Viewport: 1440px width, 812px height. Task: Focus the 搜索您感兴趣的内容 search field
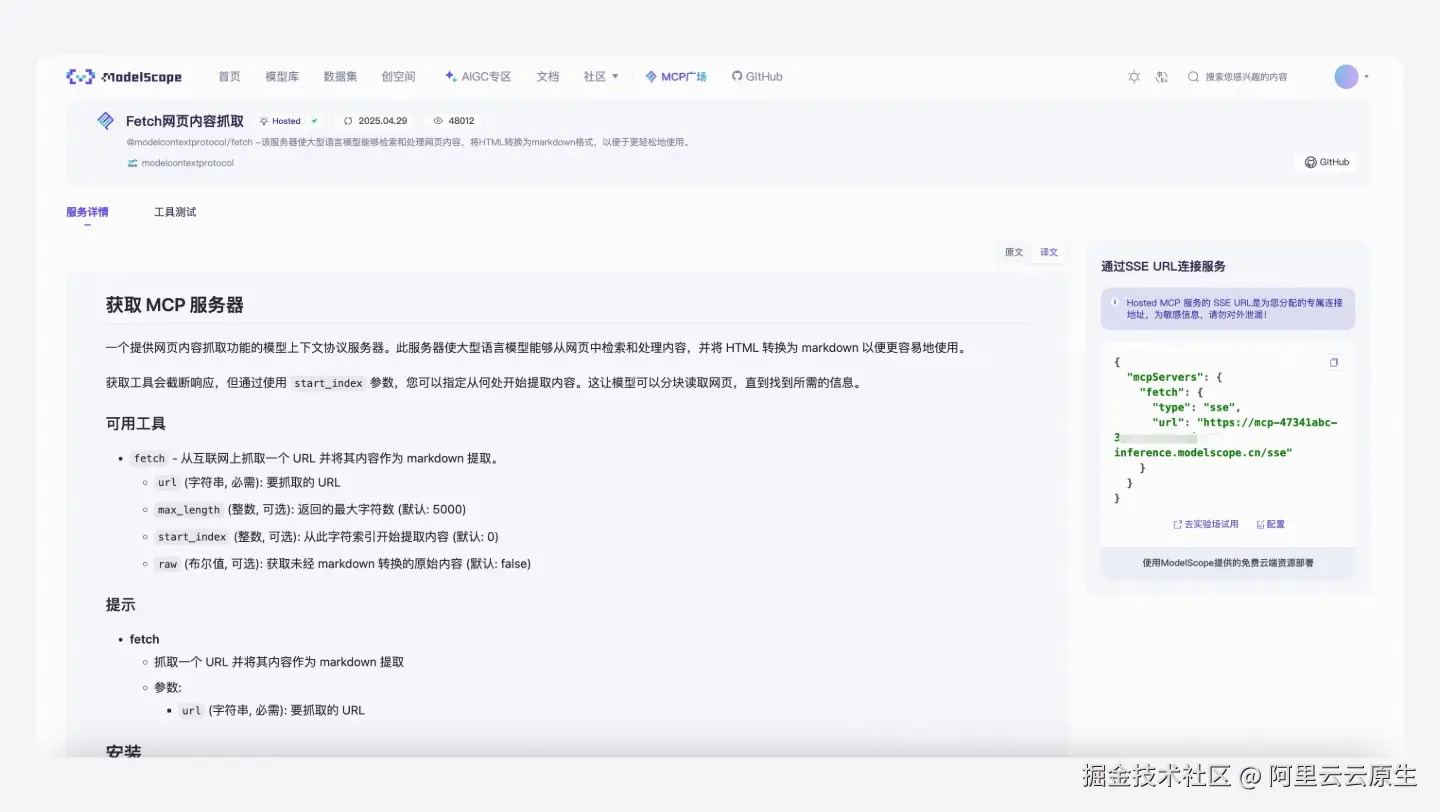click(1246, 76)
